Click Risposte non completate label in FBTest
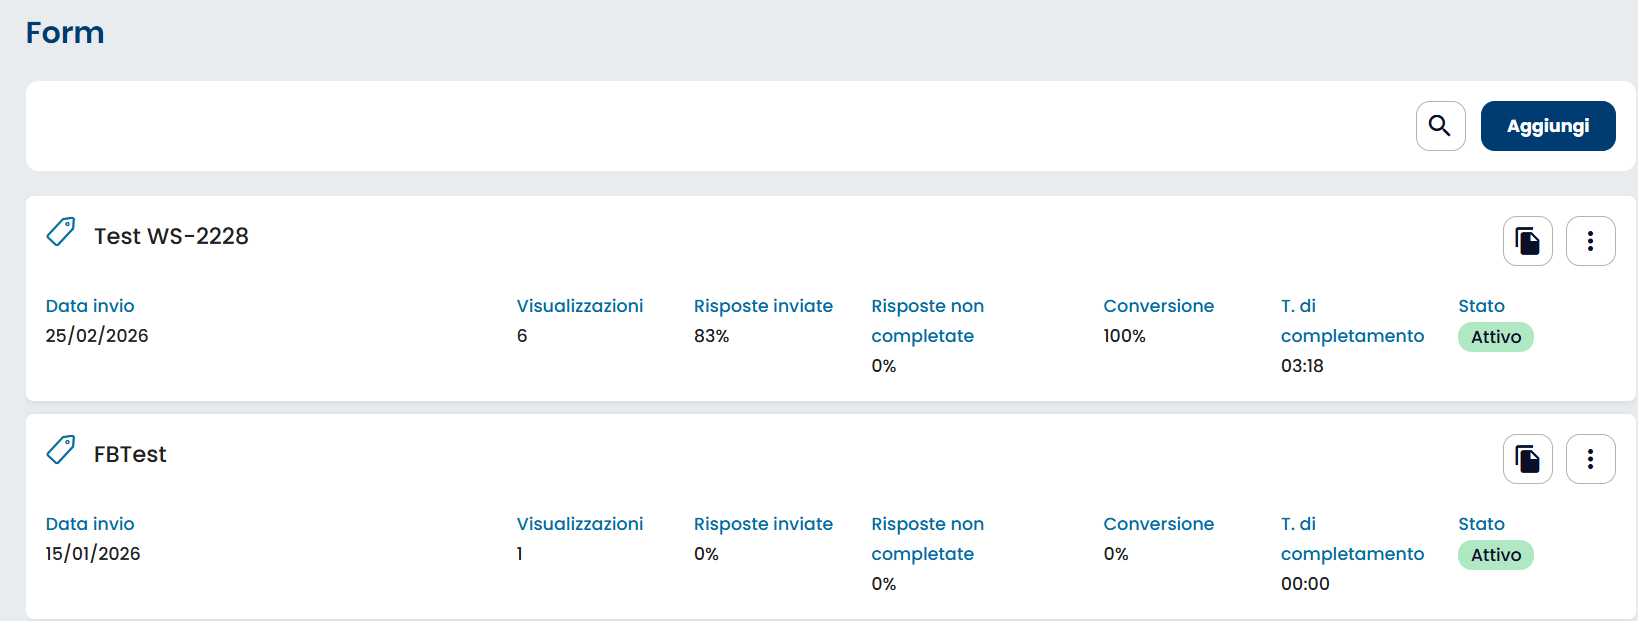 (928, 539)
